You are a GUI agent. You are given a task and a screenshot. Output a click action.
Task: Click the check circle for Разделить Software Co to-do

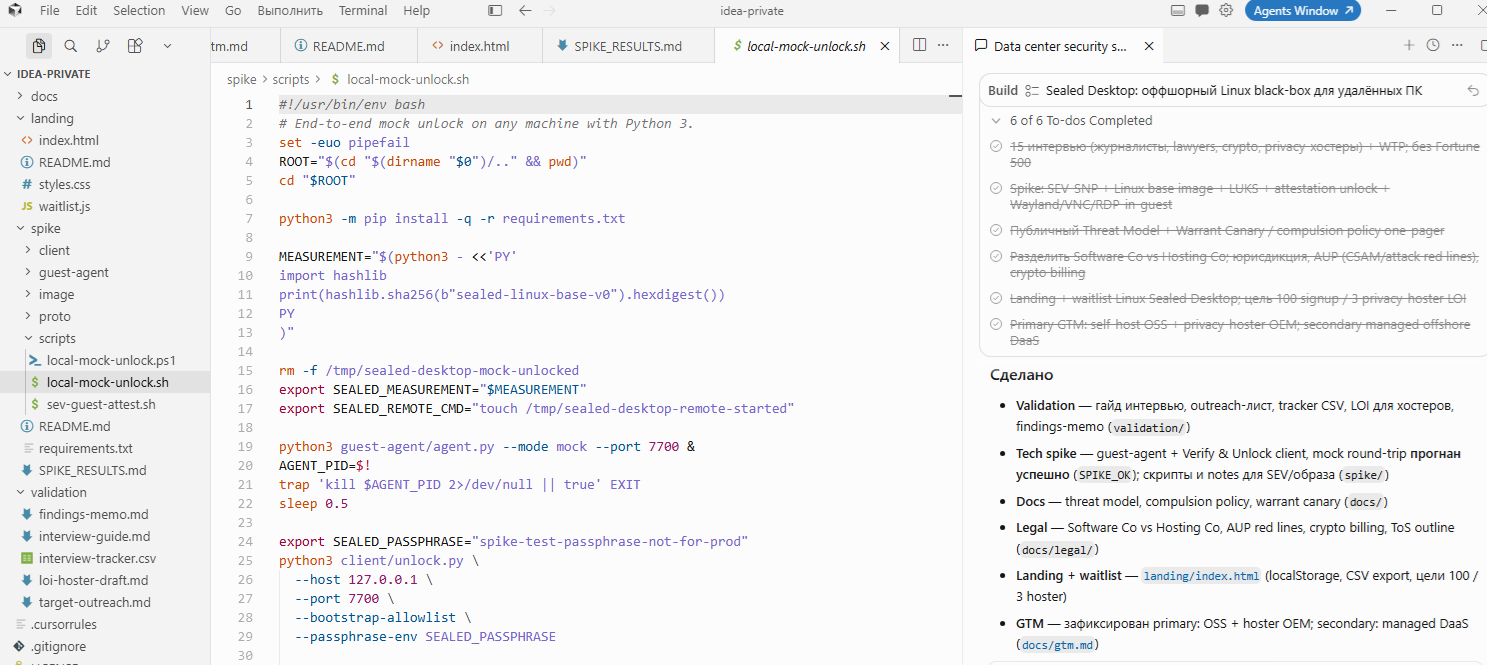[996, 257]
